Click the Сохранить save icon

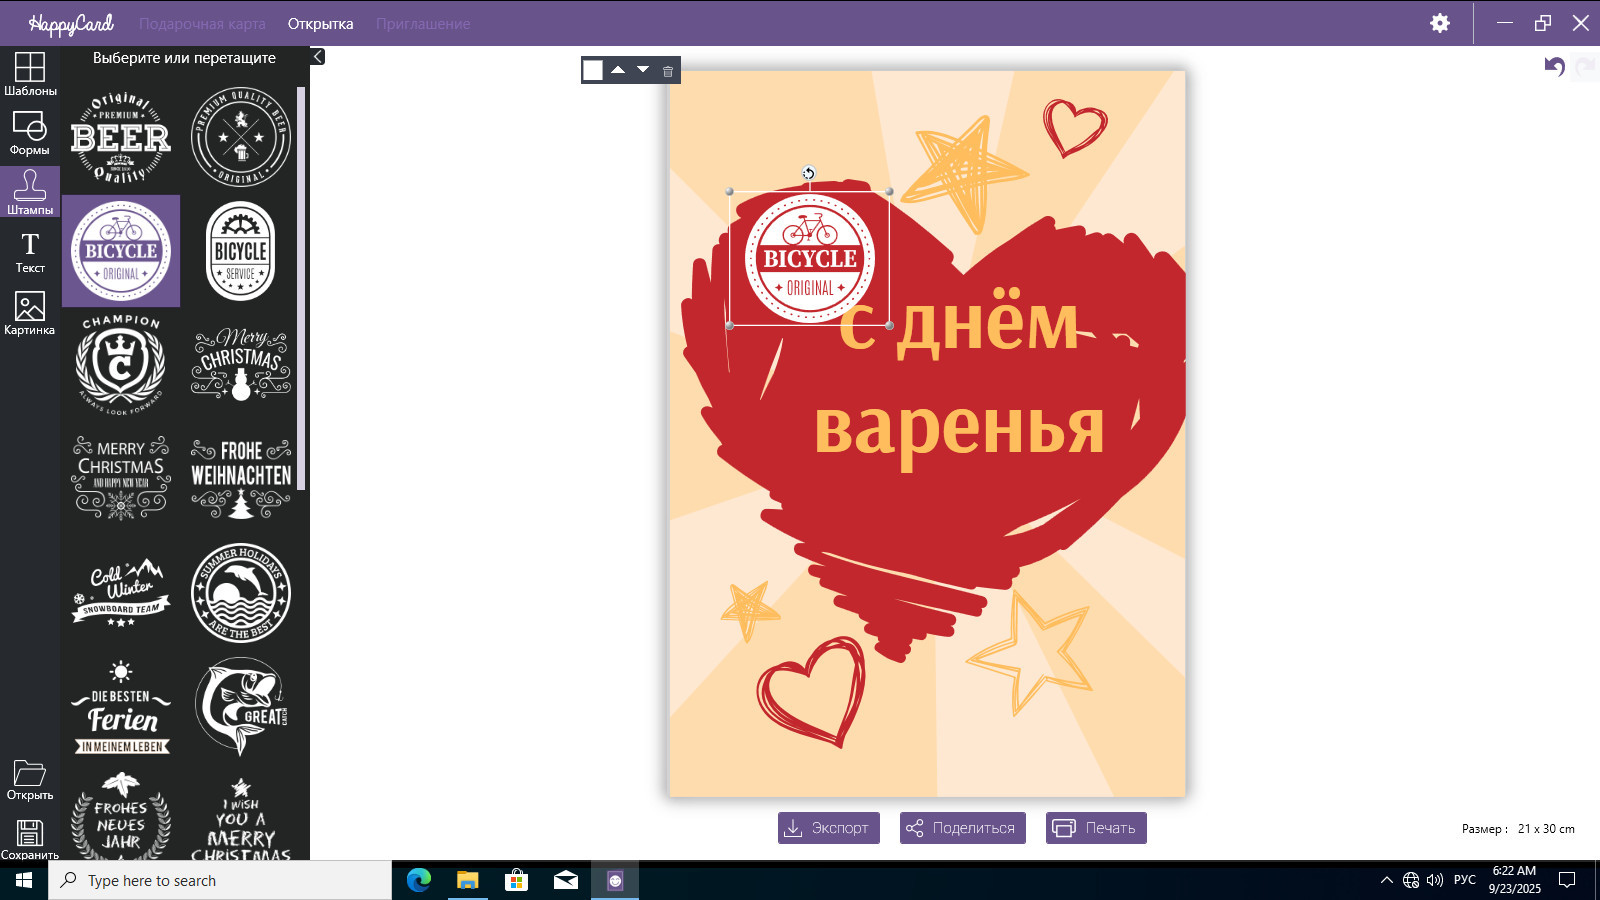pyautogui.click(x=30, y=838)
